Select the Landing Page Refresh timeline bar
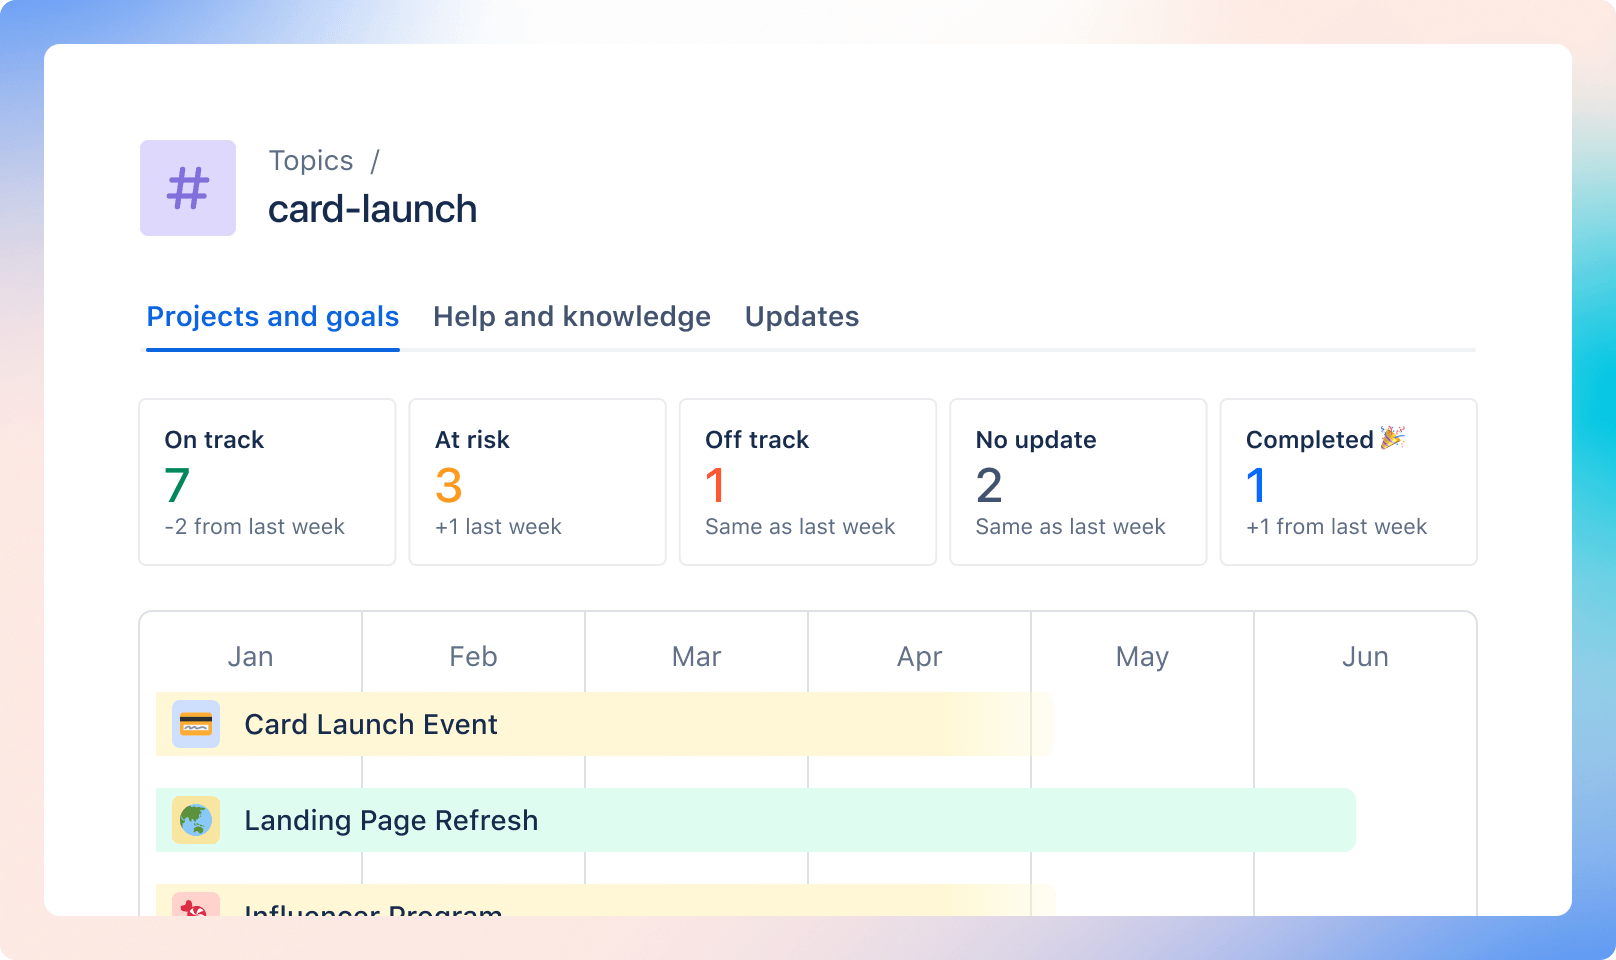Image resolution: width=1616 pixels, height=960 pixels. [900, 820]
